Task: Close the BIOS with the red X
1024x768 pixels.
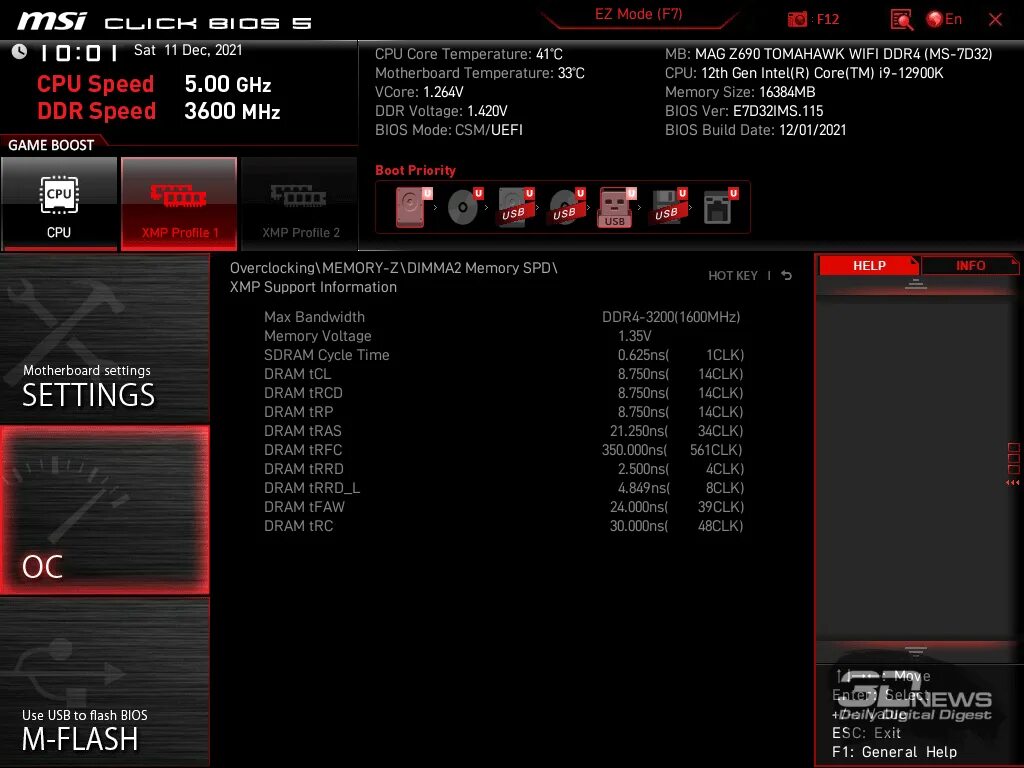Action: tap(995, 20)
